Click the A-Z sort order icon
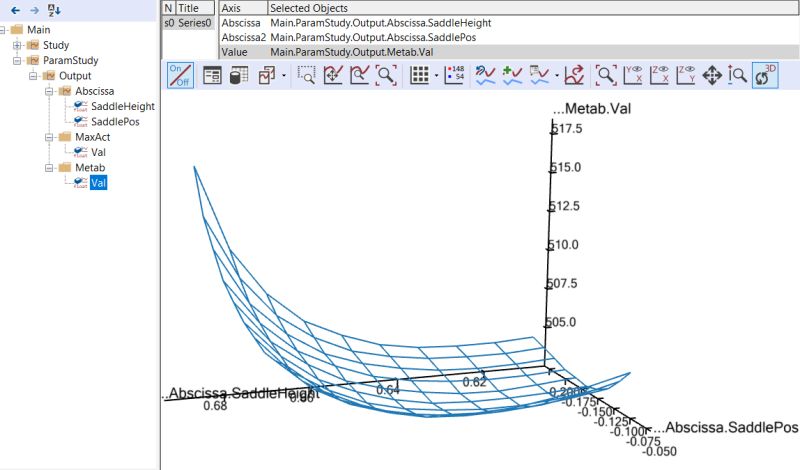The image size is (800, 470). (54, 10)
